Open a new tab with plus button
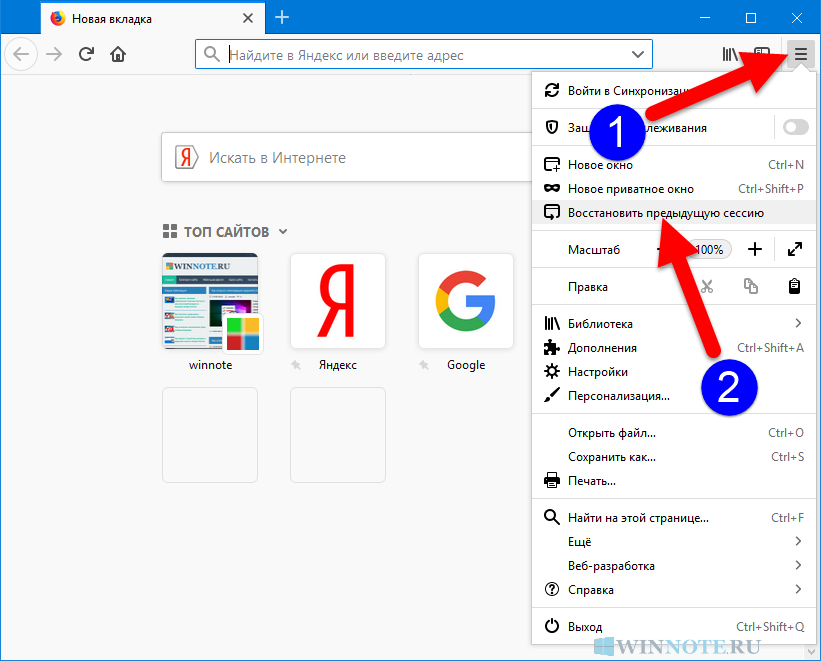 pos(282,17)
